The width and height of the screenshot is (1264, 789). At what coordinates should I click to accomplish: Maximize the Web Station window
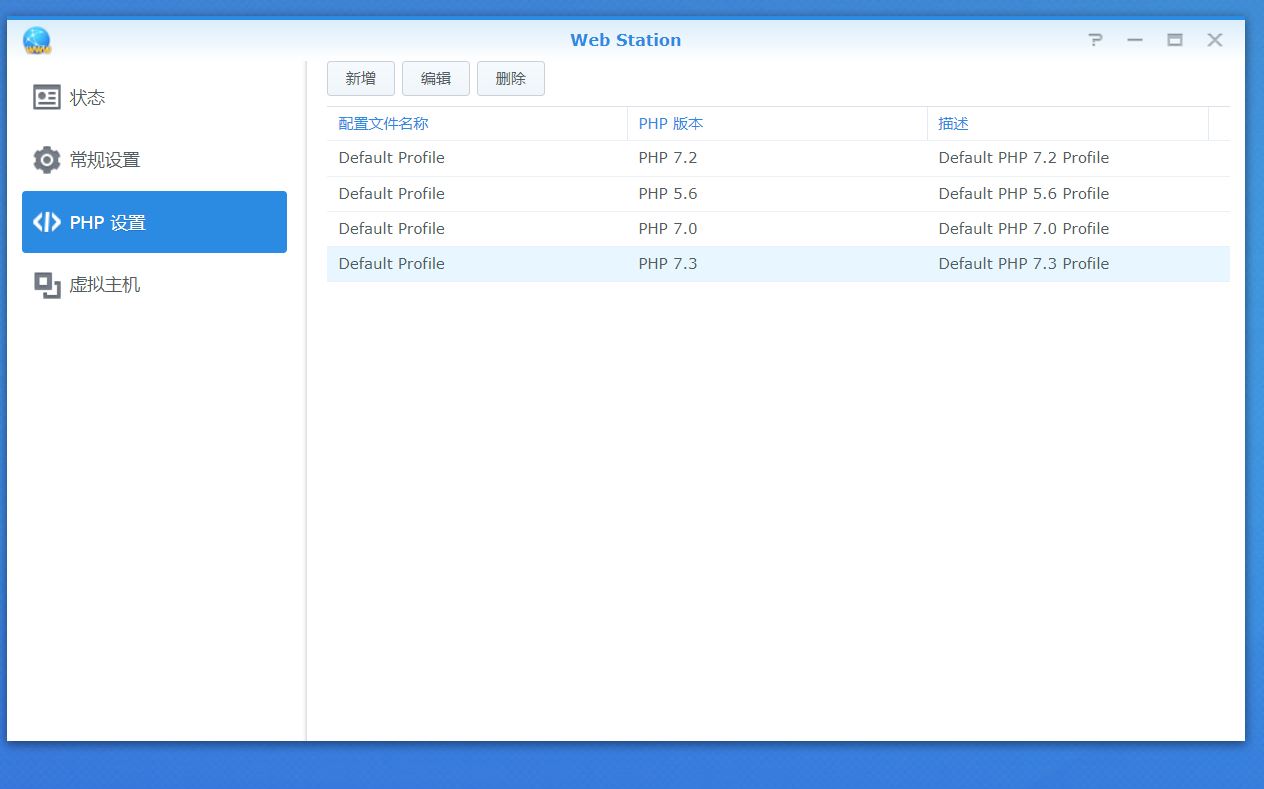pyautogui.click(x=1175, y=40)
